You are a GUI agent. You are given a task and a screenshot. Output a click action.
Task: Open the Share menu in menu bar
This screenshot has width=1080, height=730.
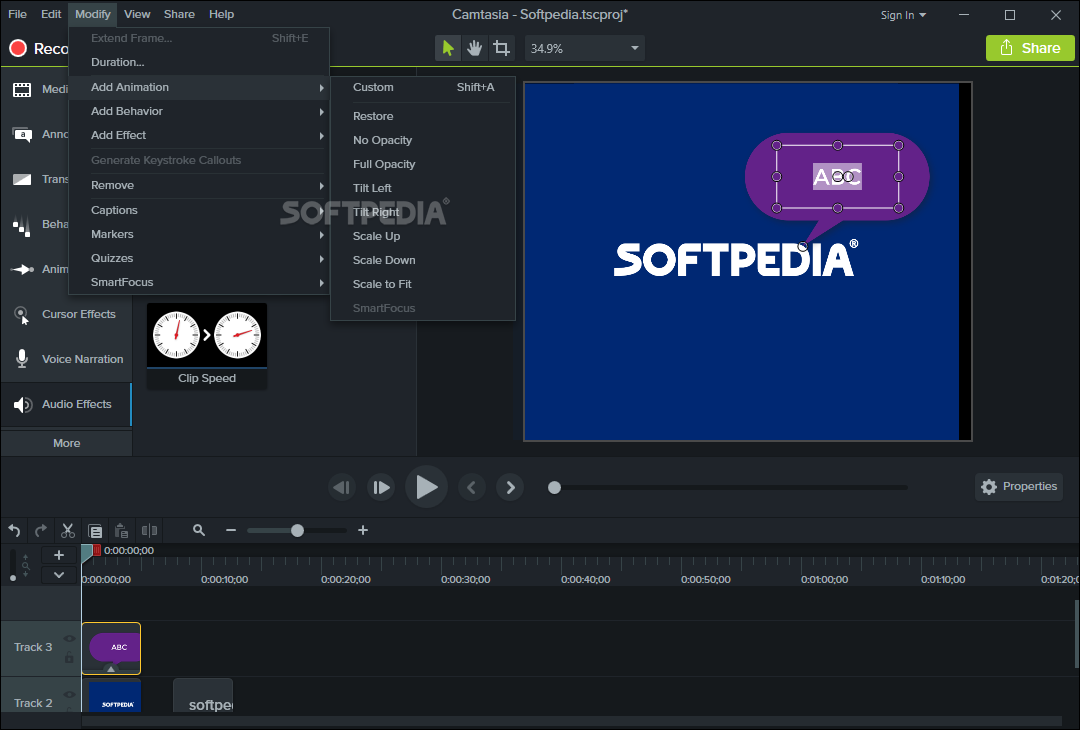(179, 14)
